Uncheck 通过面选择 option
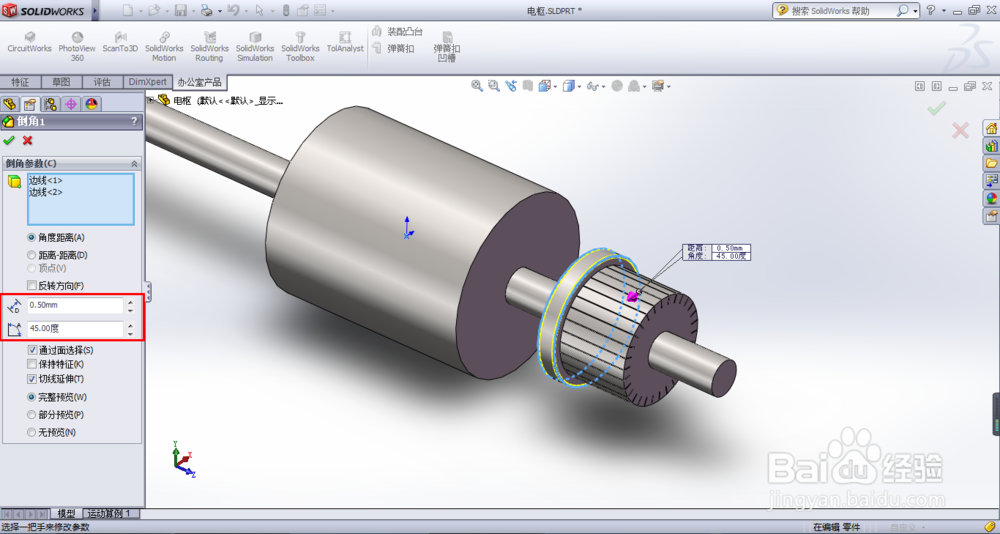Screen dimensions: 1000x534 pos(33,350)
